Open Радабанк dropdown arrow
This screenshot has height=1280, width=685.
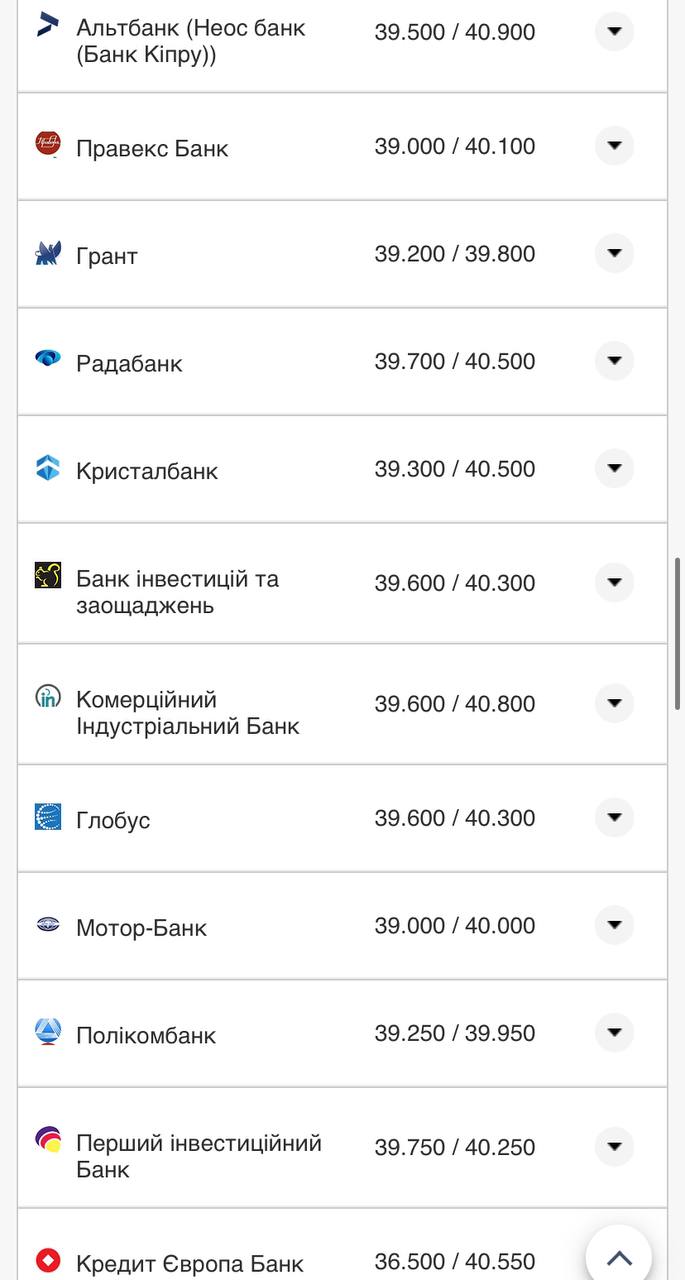pos(614,361)
